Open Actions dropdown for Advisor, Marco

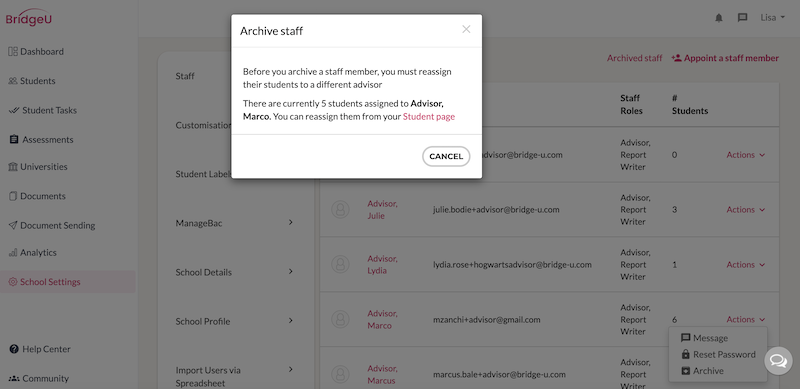point(745,319)
